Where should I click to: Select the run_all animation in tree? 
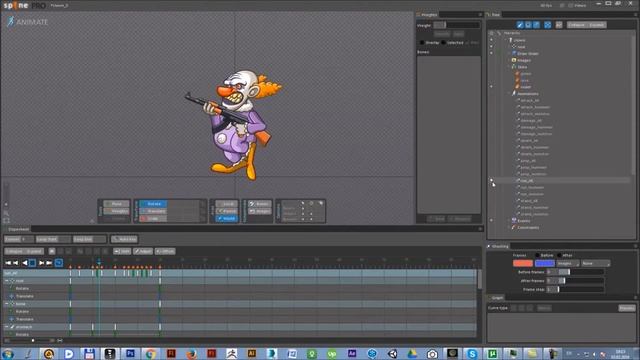(x=527, y=180)
